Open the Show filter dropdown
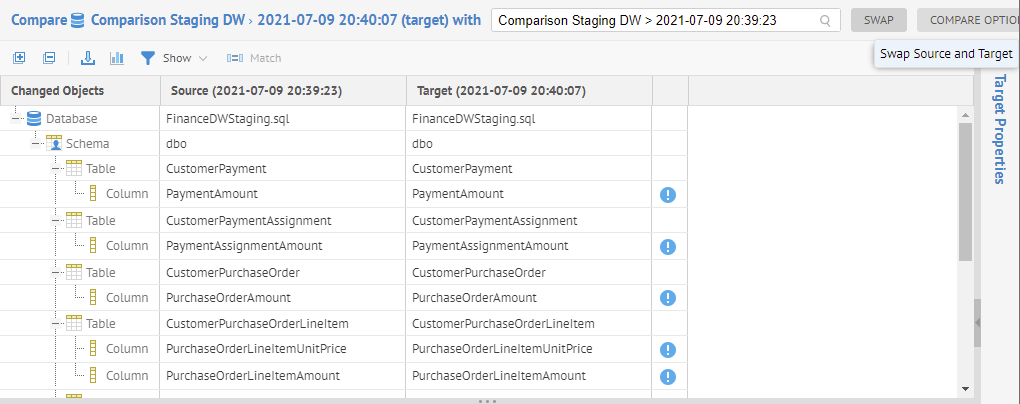 [x=174, y=58]
